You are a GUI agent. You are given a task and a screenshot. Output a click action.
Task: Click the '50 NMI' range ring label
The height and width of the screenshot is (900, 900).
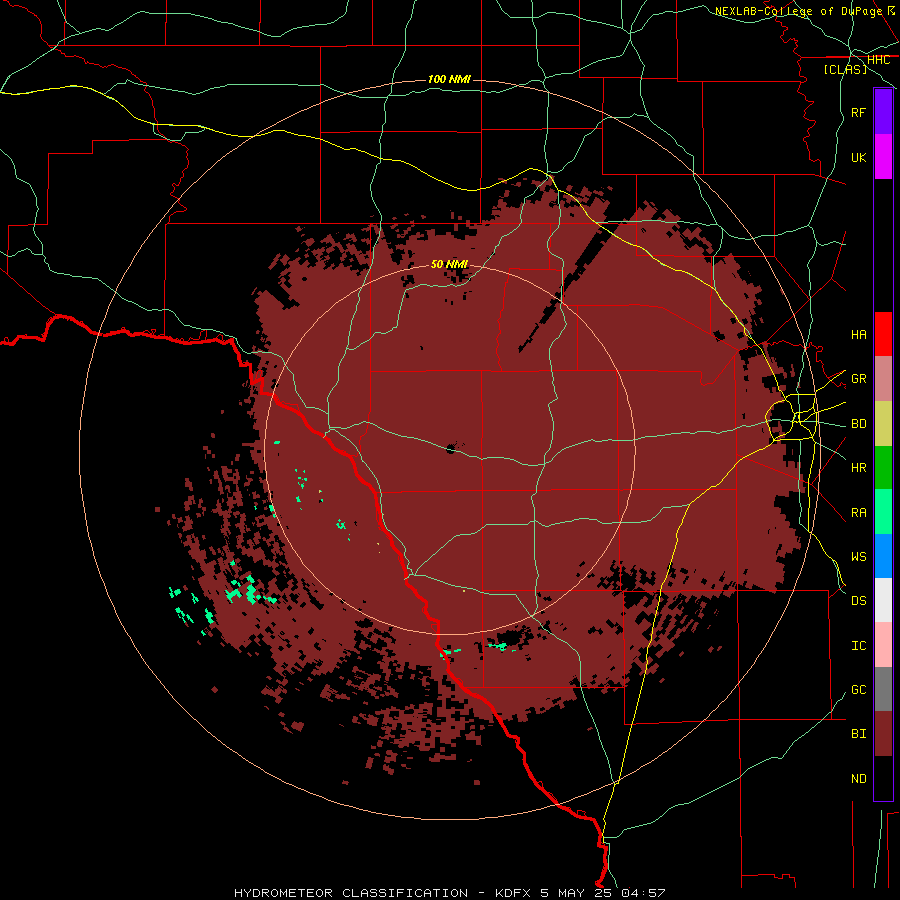click(x=449, y=264)
